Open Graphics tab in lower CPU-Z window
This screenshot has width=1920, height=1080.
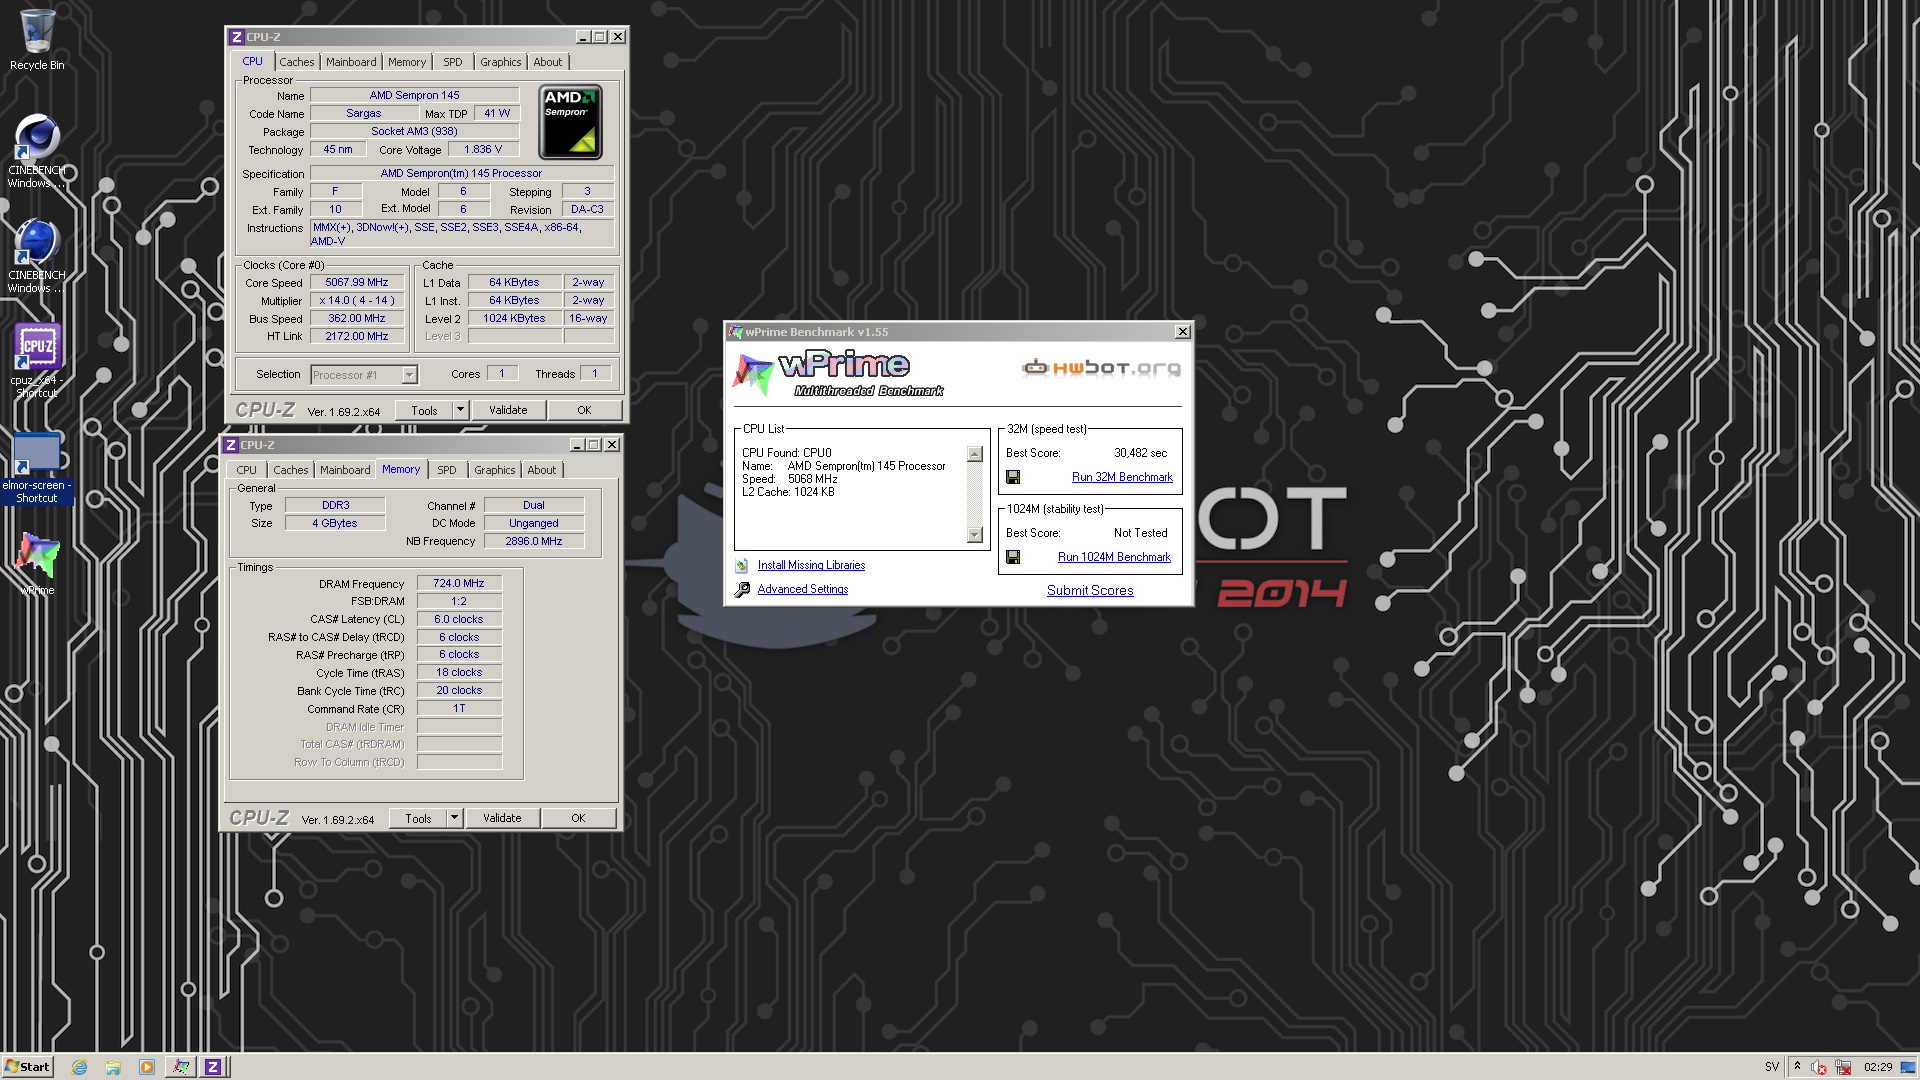point(494,470)
